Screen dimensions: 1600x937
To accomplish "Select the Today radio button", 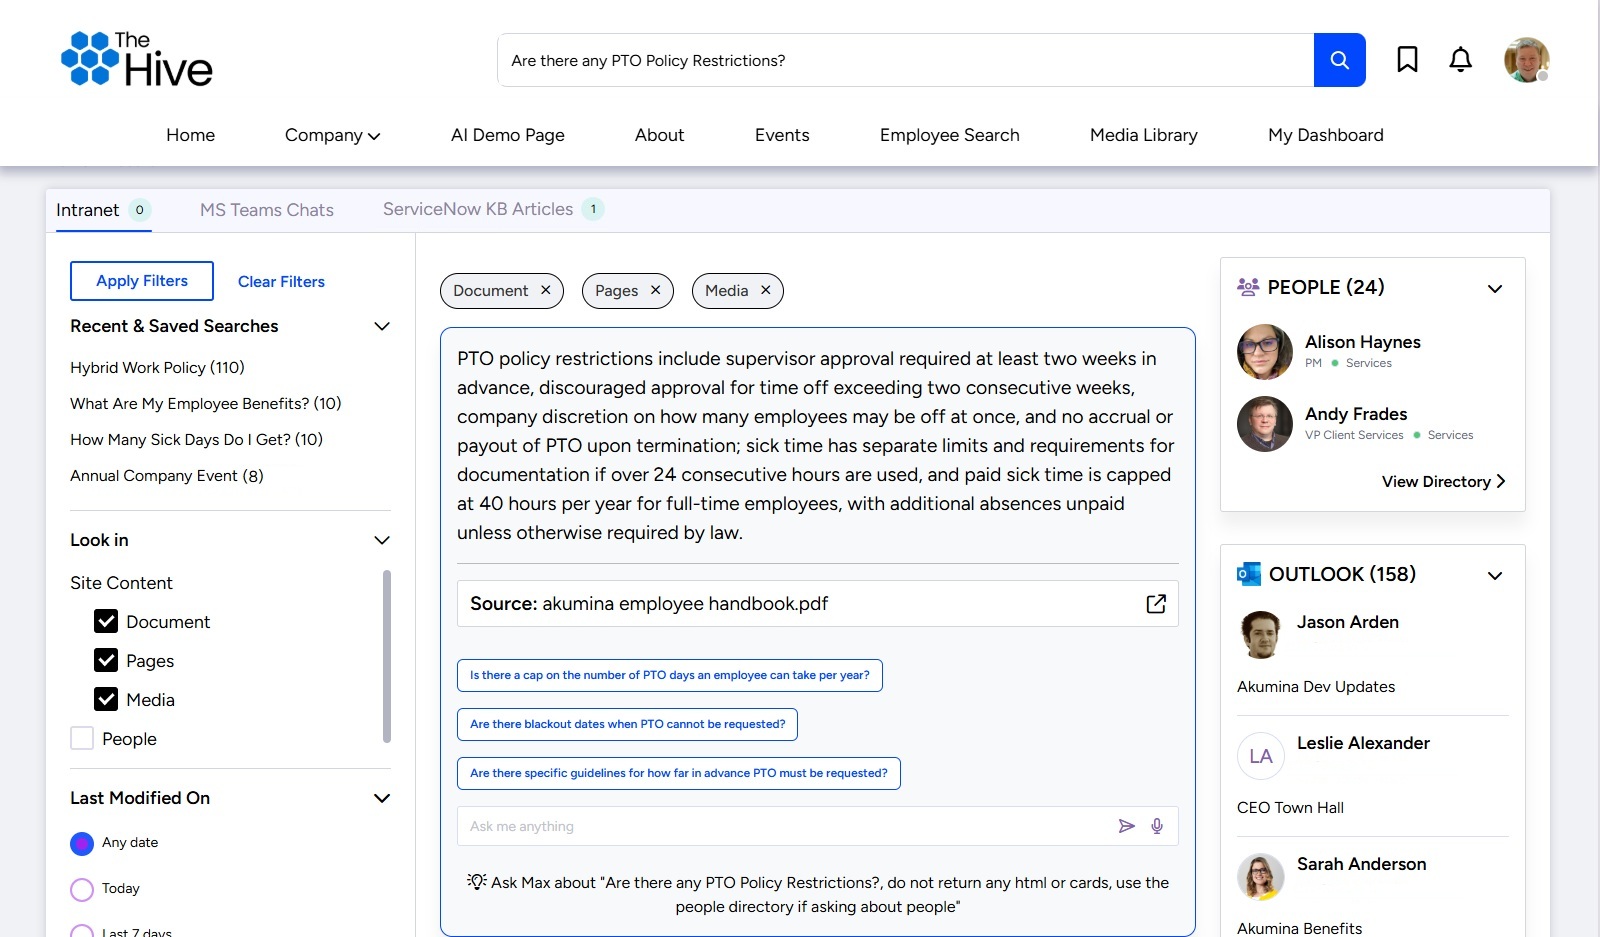I will pyautogui.click(x=81, y=888).
